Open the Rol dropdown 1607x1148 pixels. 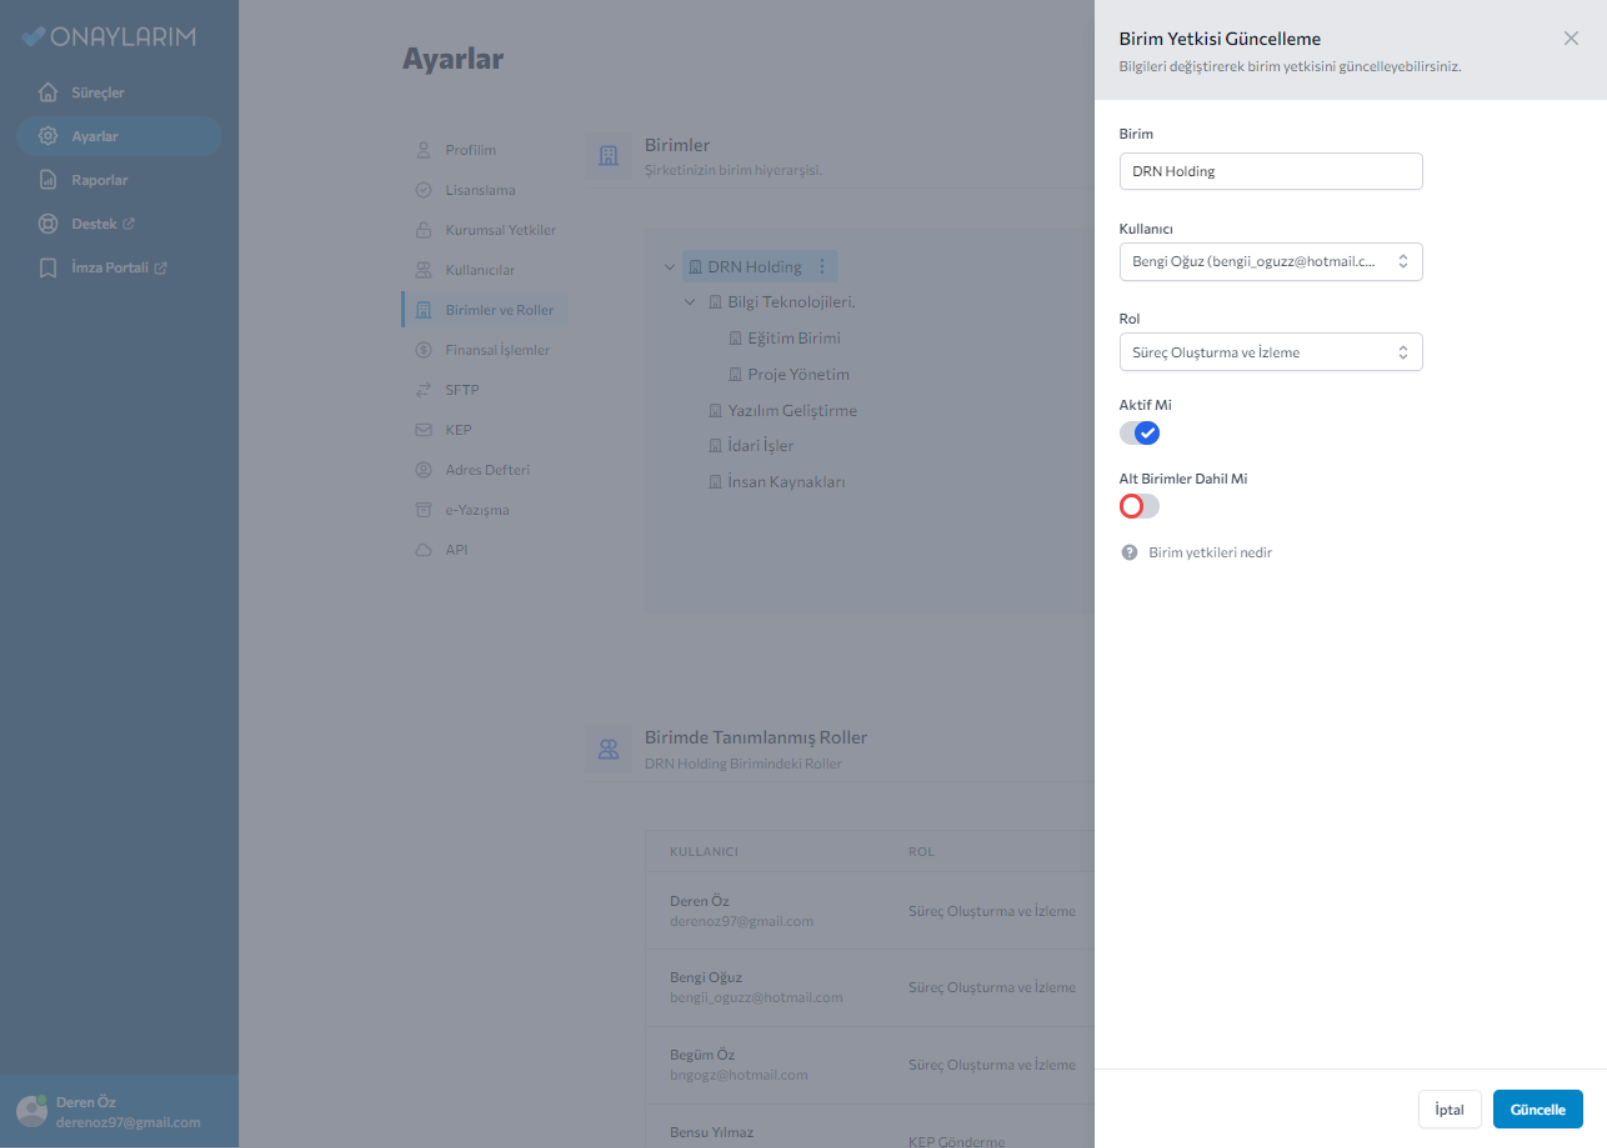point(1270,352)
